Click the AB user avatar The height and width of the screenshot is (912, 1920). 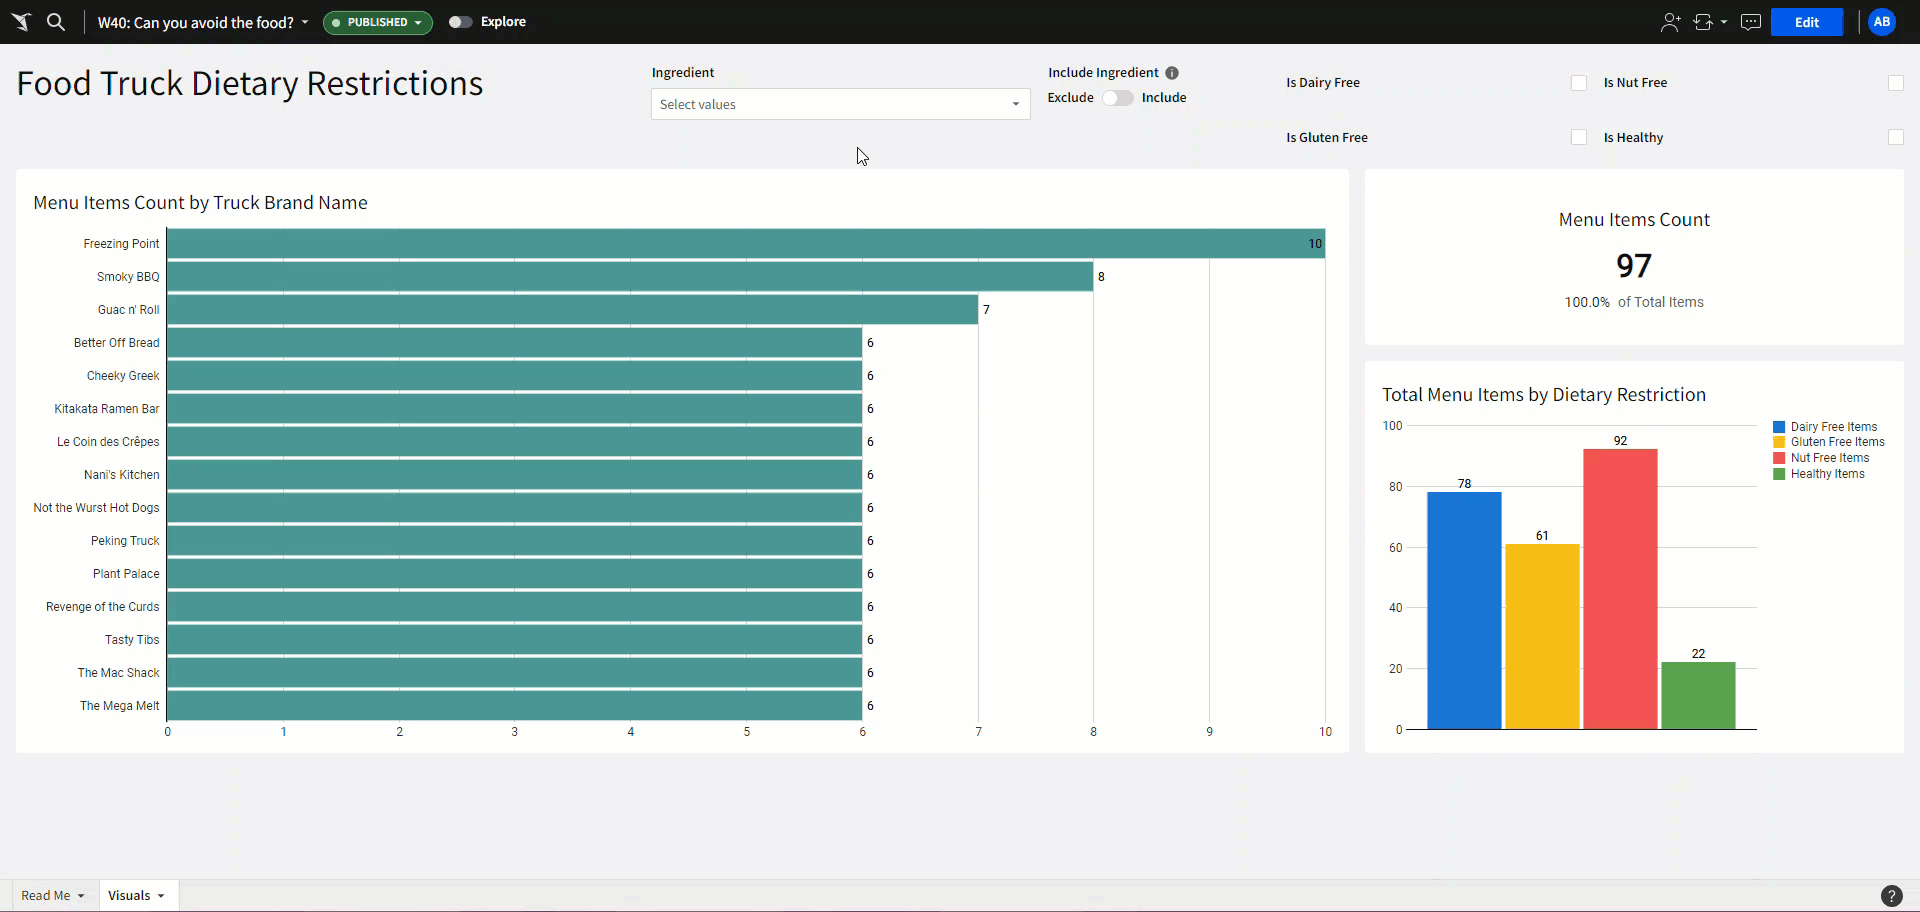click(x=1881, y=22)
